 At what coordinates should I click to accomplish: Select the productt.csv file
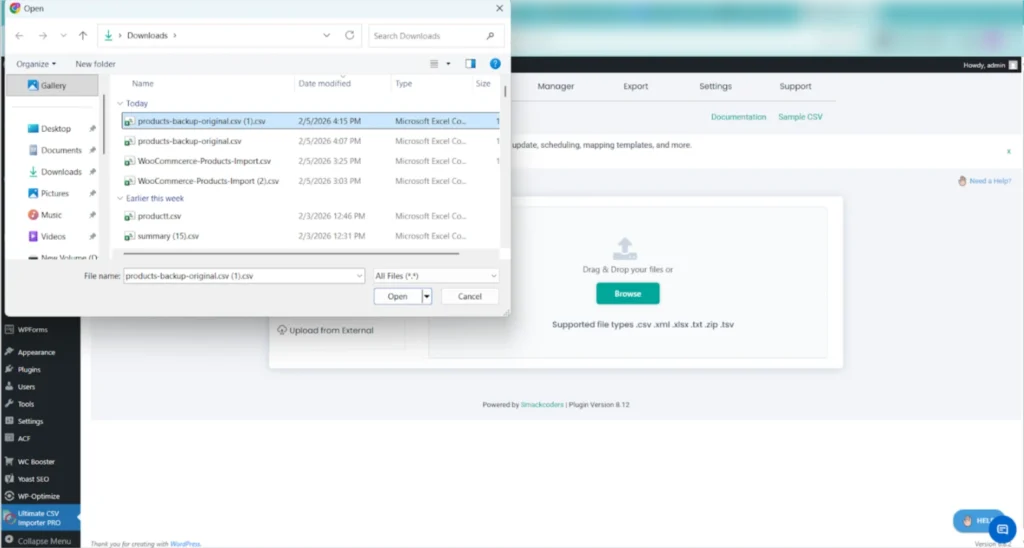click(x=310, y=216)
